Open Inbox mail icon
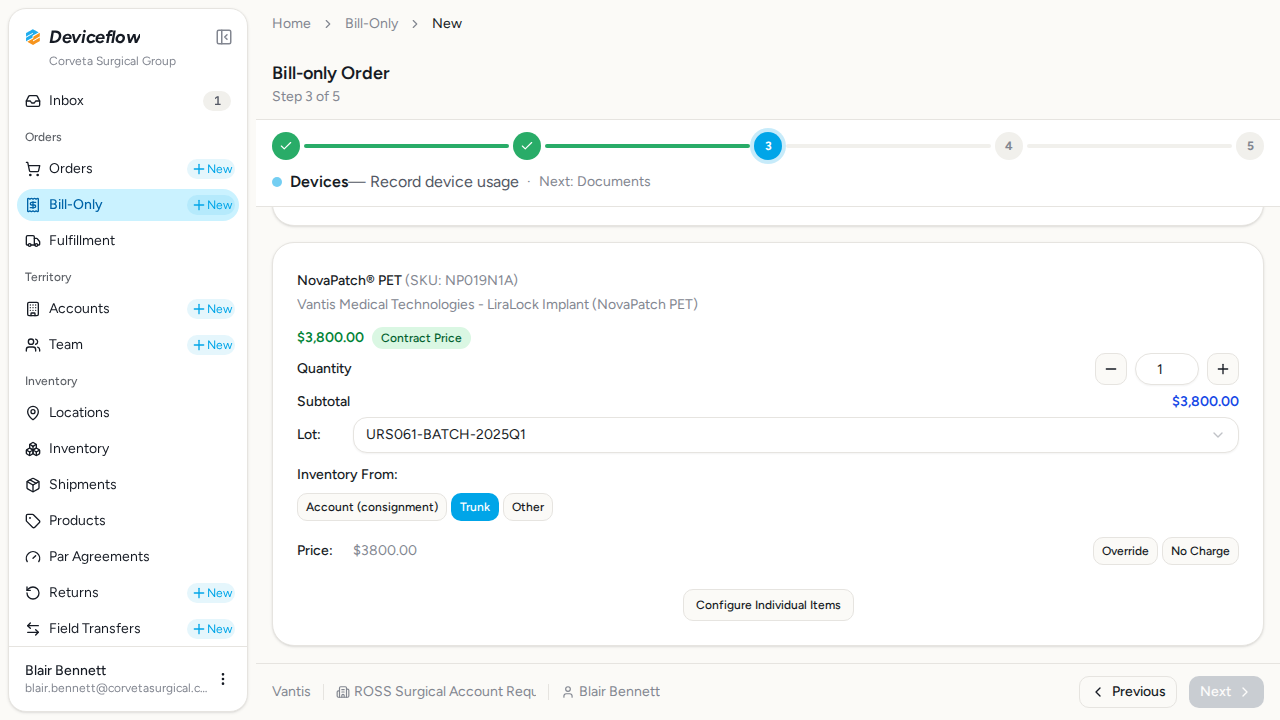Image resolution: width=1280 pixels, height=720 pixels. (x=33, y=101)
